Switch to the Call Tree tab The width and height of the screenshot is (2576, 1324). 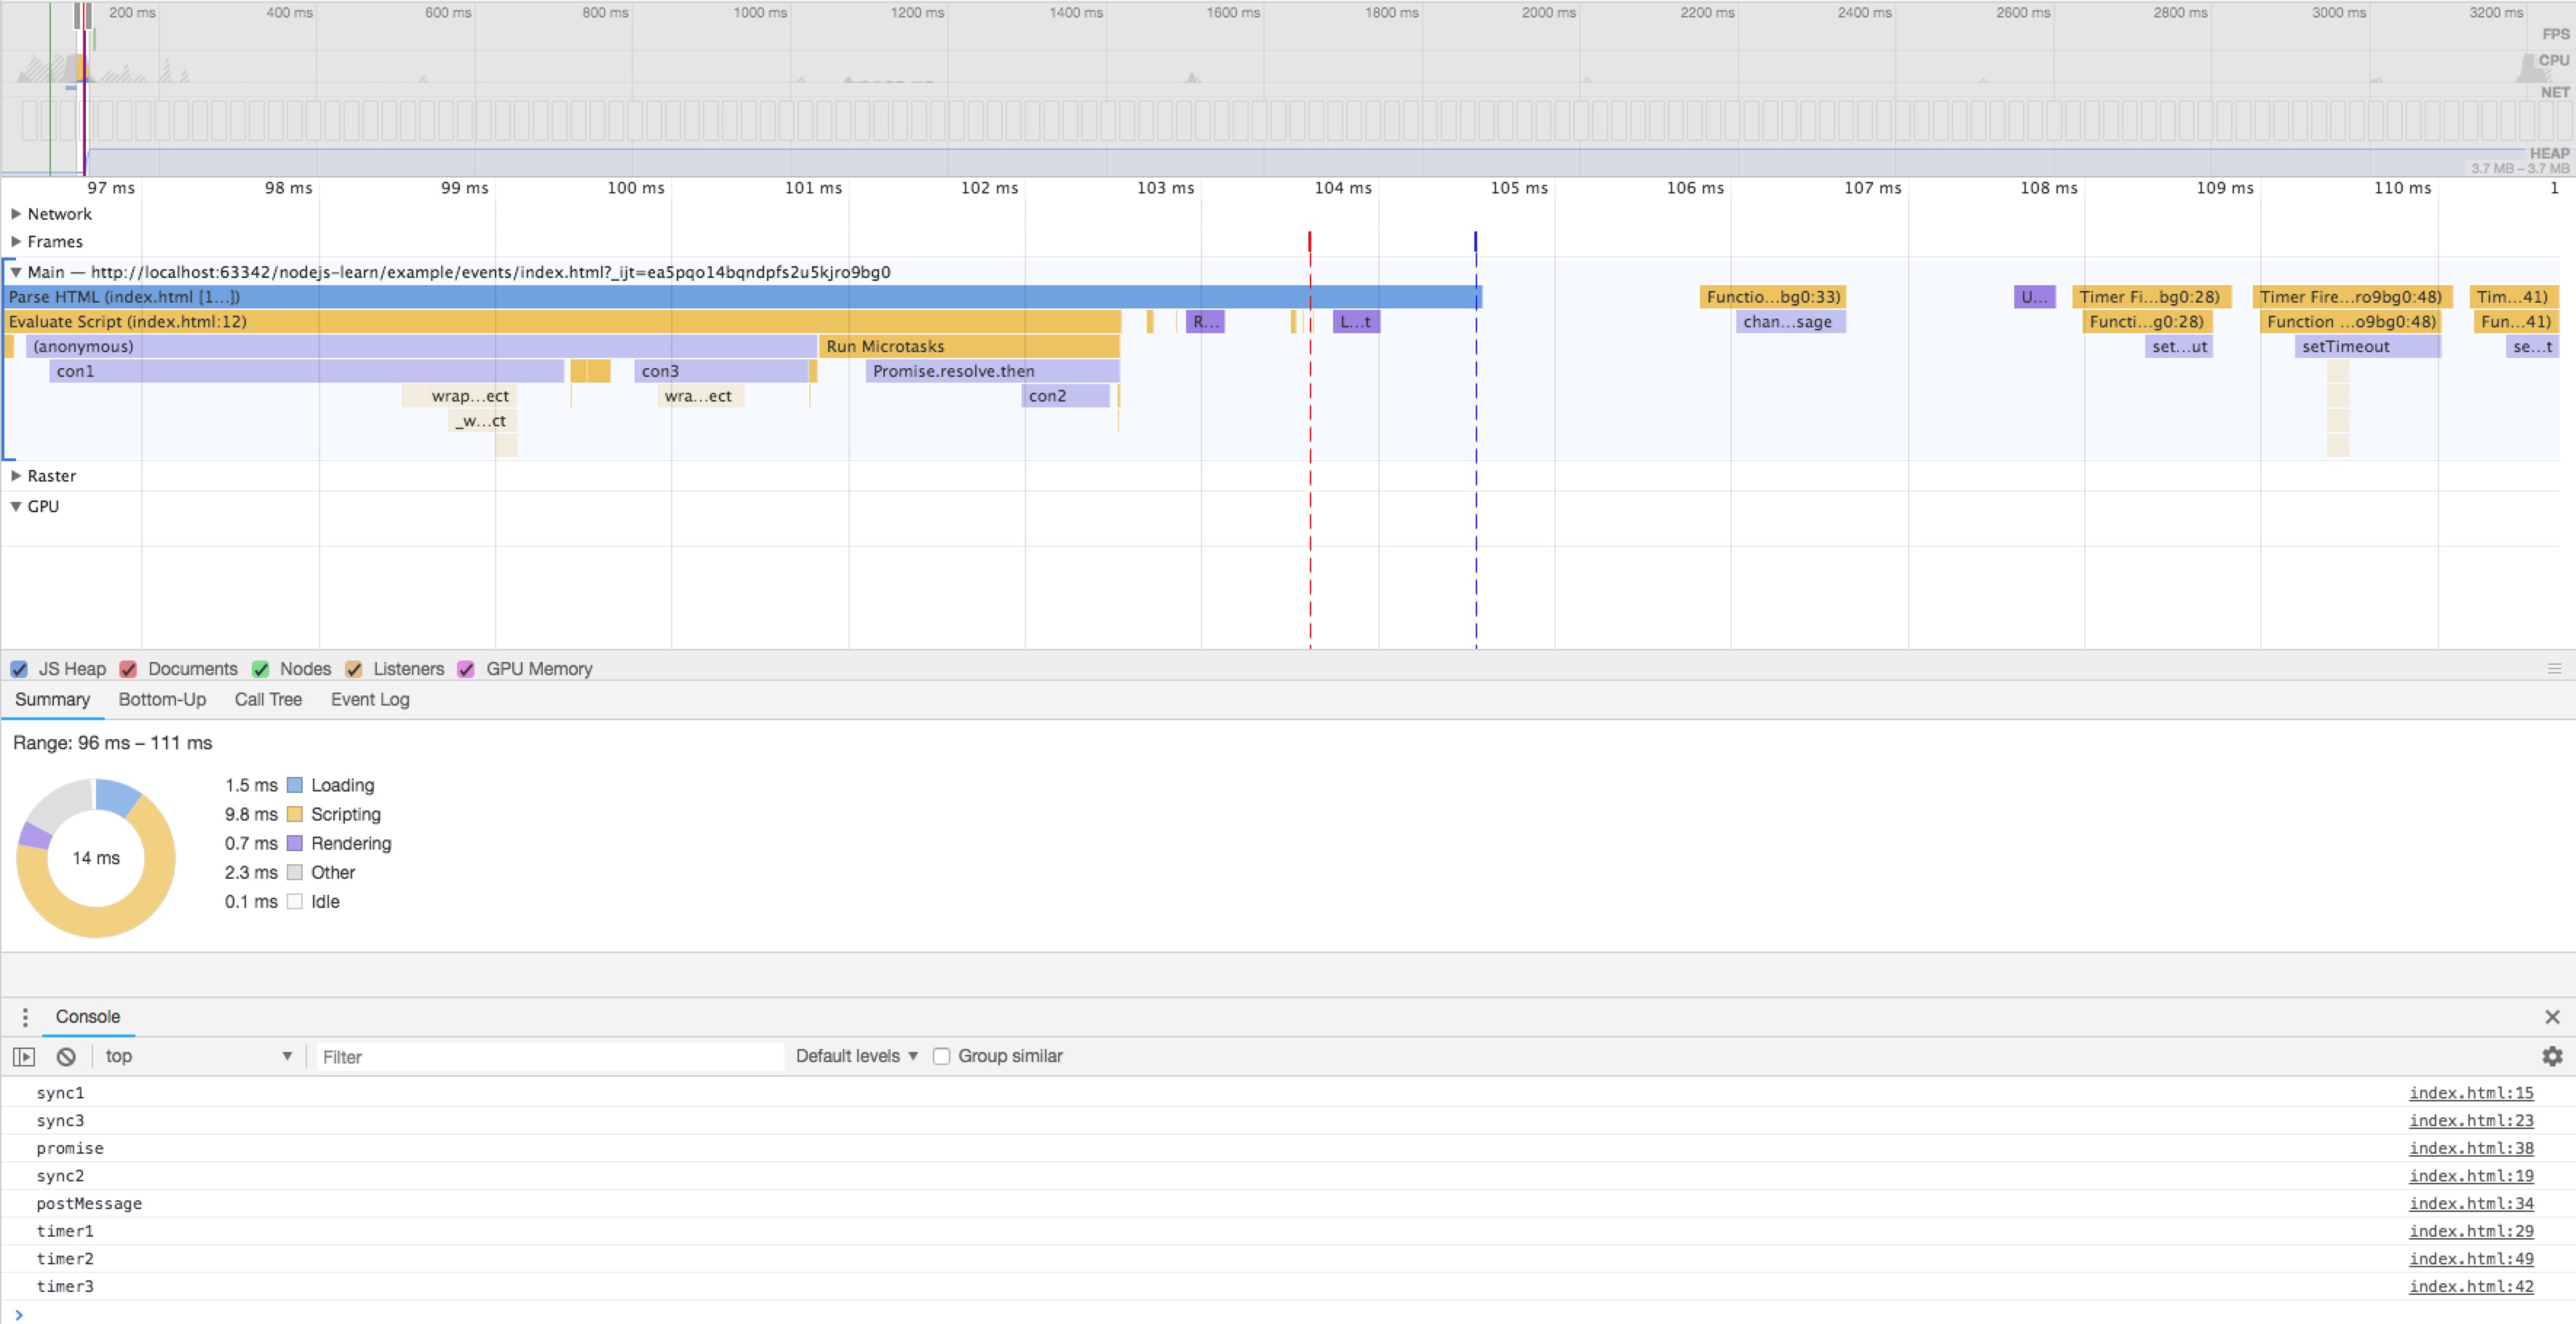pos(268,699)
